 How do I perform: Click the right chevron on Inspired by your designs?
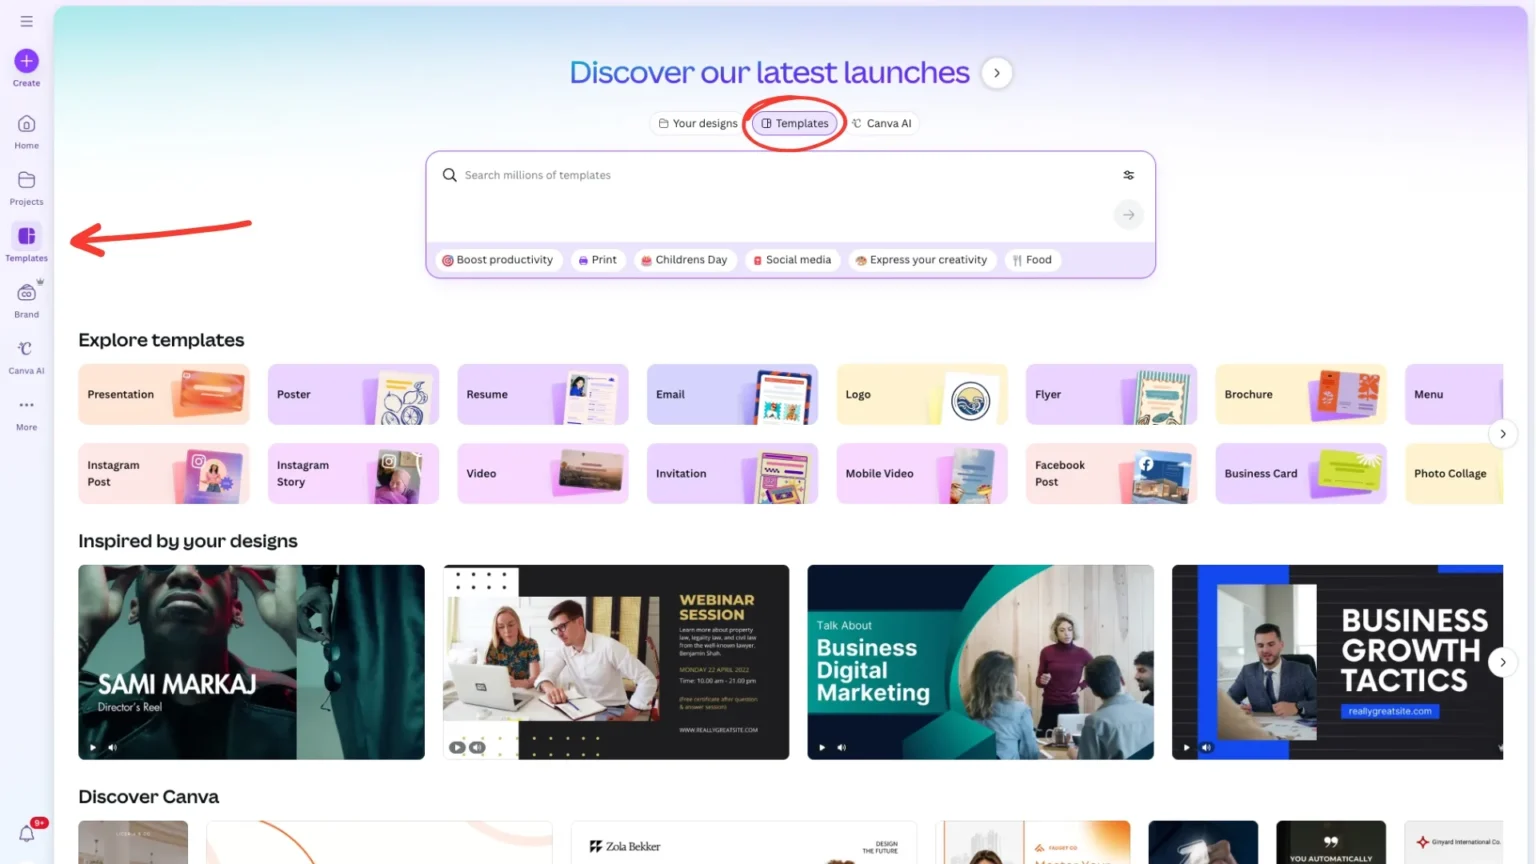[1502, 662]
